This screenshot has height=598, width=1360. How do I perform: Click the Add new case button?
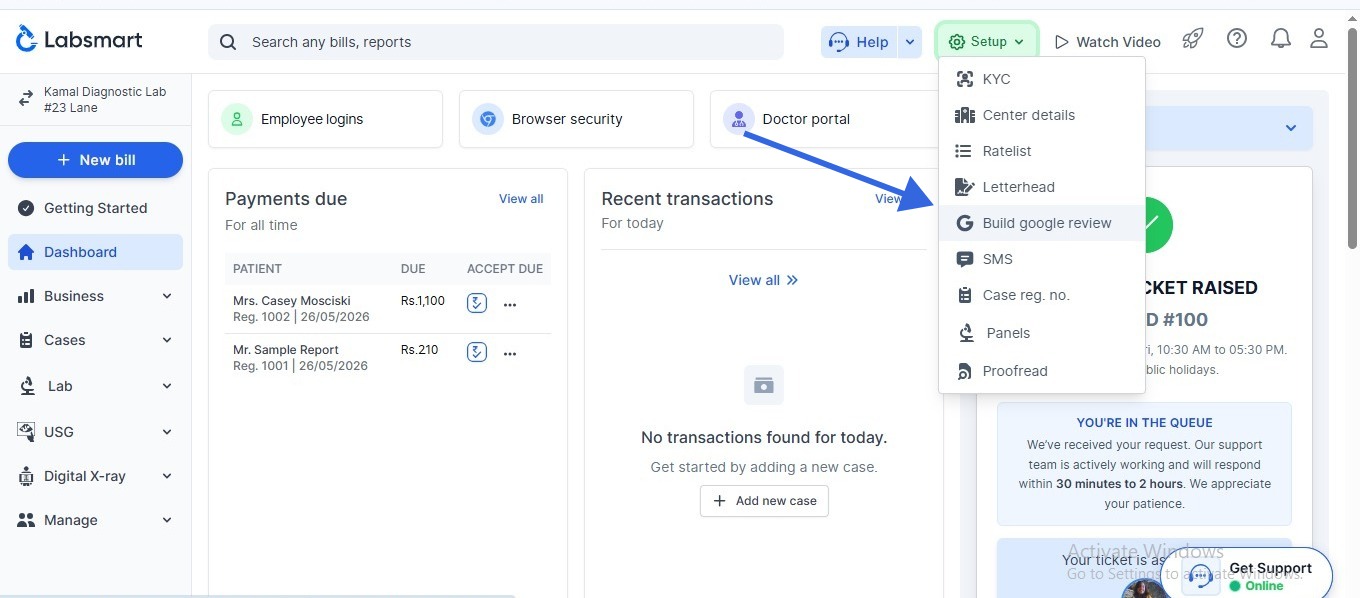pyautogui.click(x=764, y=501)
